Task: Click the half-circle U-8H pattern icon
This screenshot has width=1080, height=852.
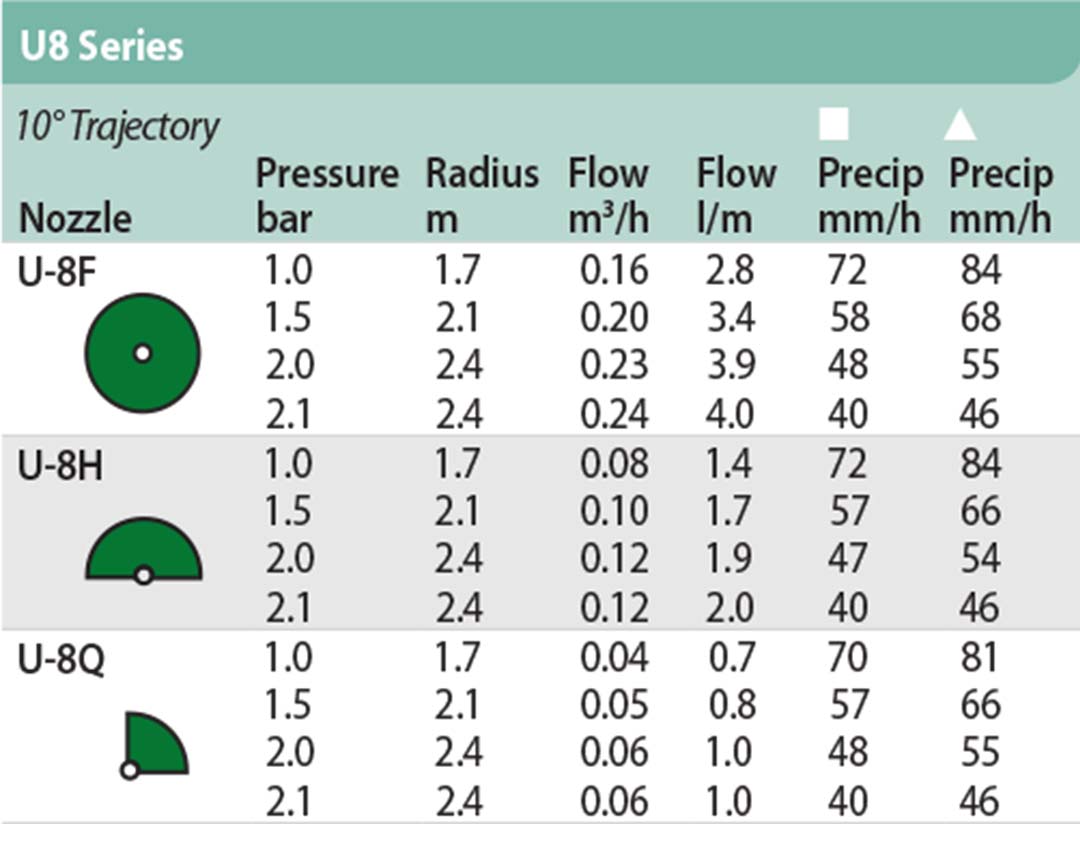Action: (143, 550)
